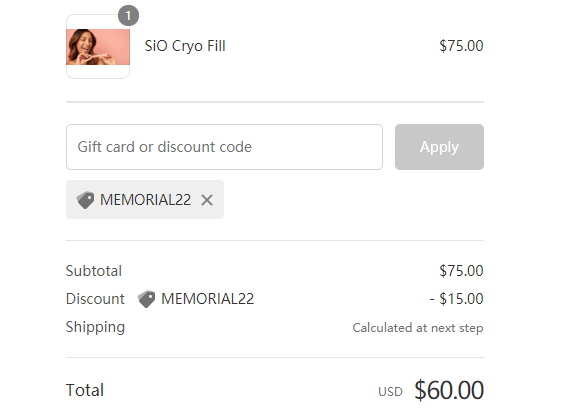The image size is (570, 415).
Task: Remove the MEMORIAL22 discount code
Action: pos(207,200)
